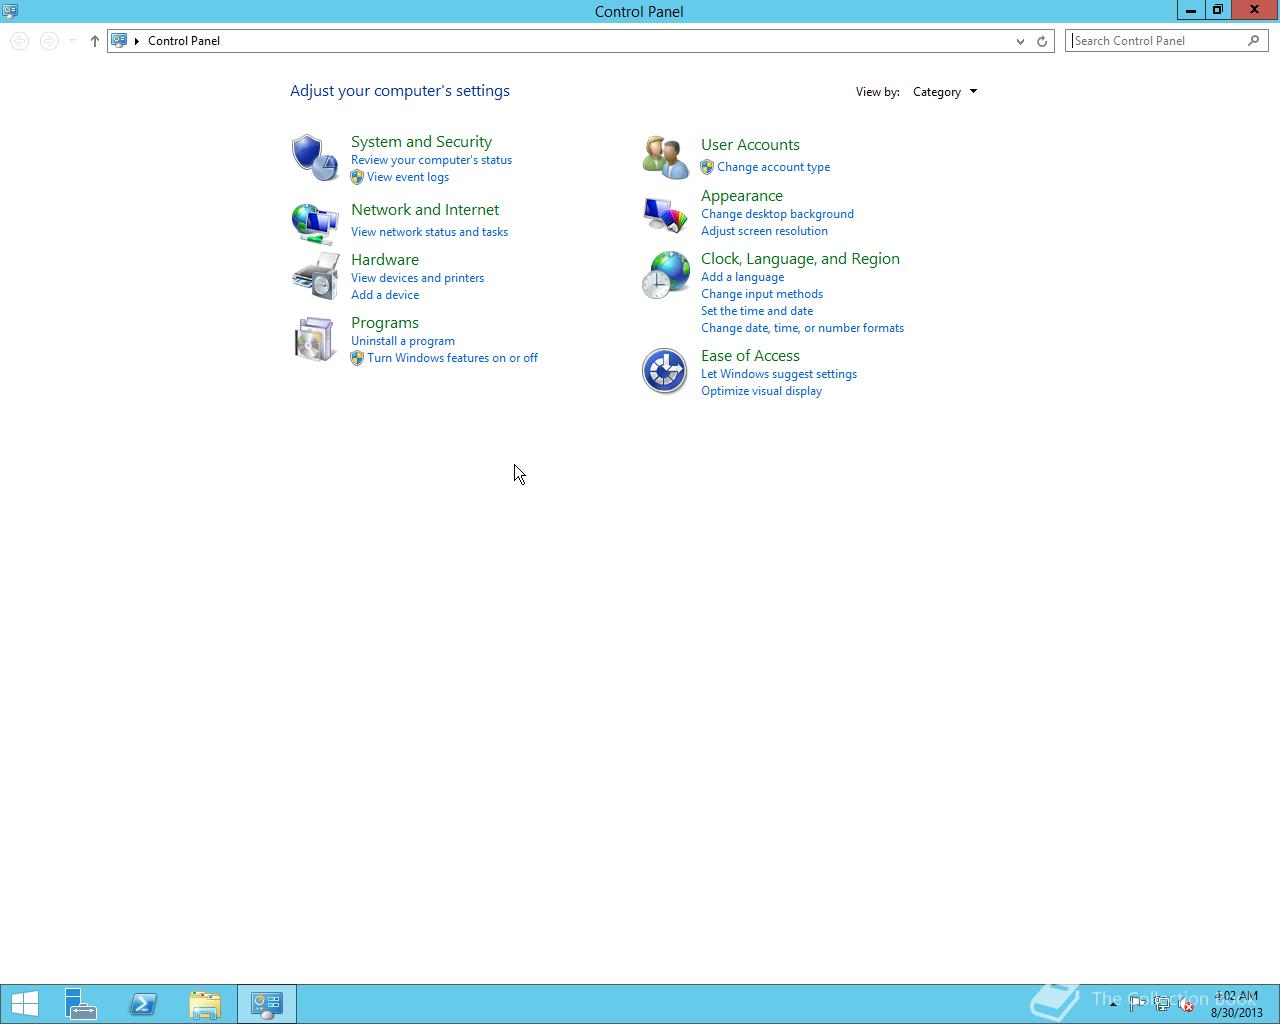Click Let Windows suggest settings link
The image size is (1280, 1024).
pos(779,374)
